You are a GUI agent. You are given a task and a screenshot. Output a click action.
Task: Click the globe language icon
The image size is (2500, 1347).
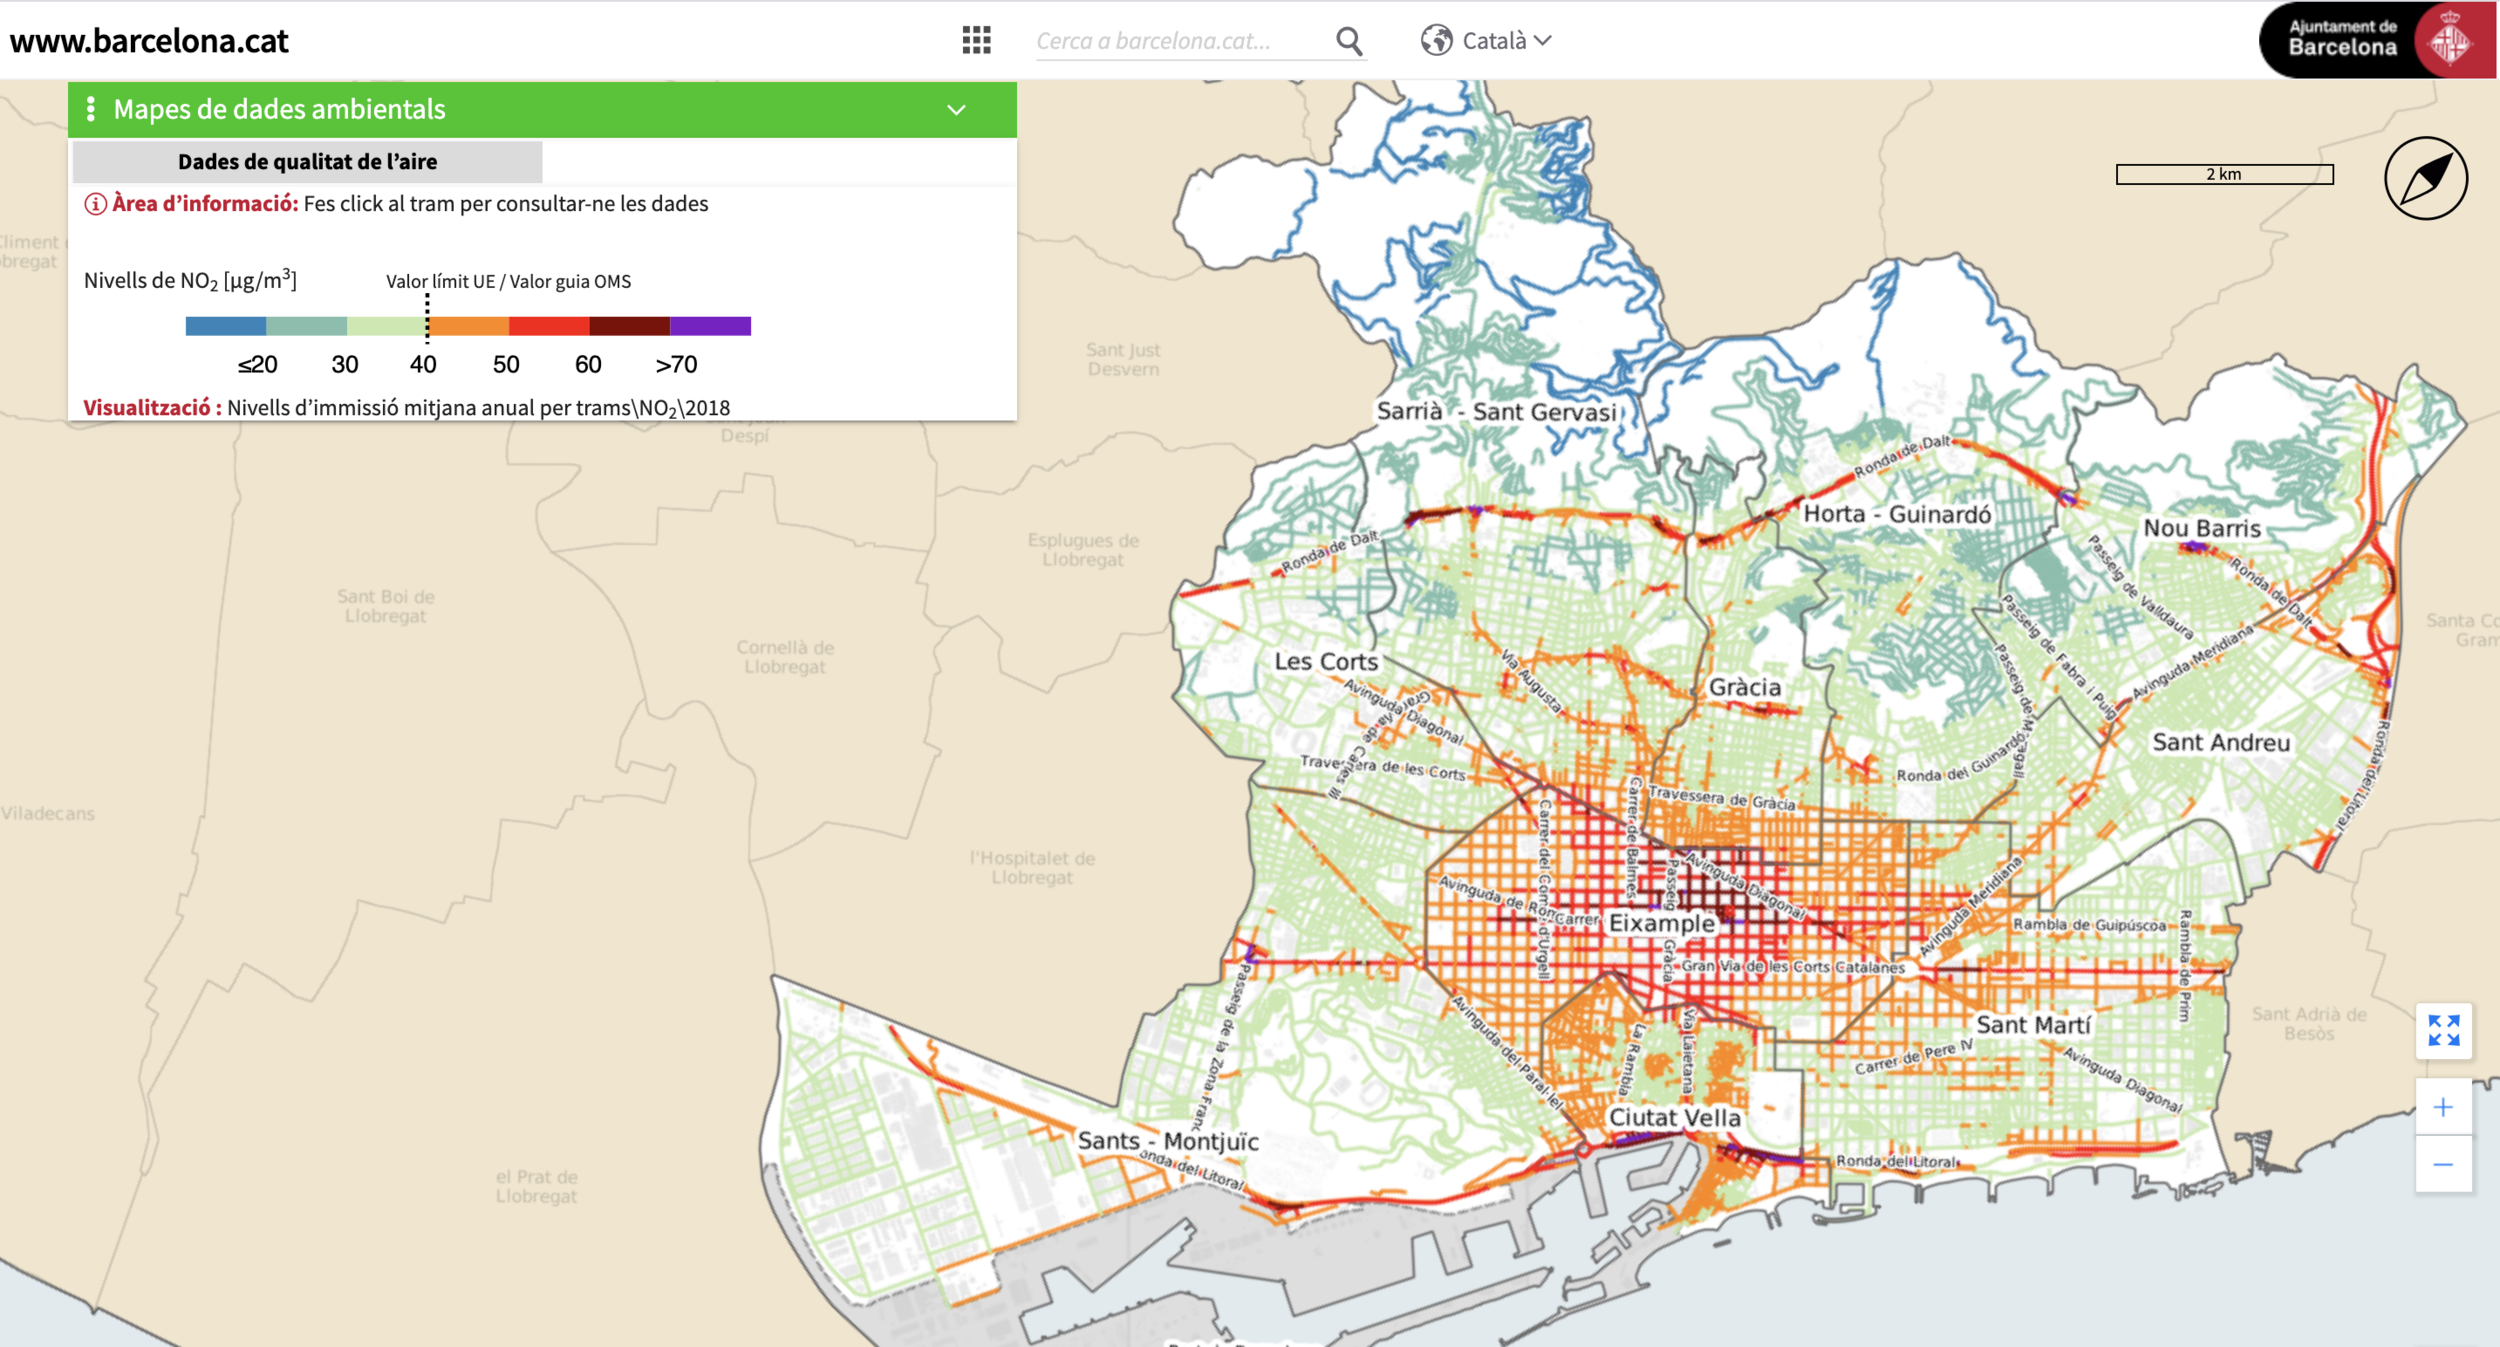(x=1436, y=40)
